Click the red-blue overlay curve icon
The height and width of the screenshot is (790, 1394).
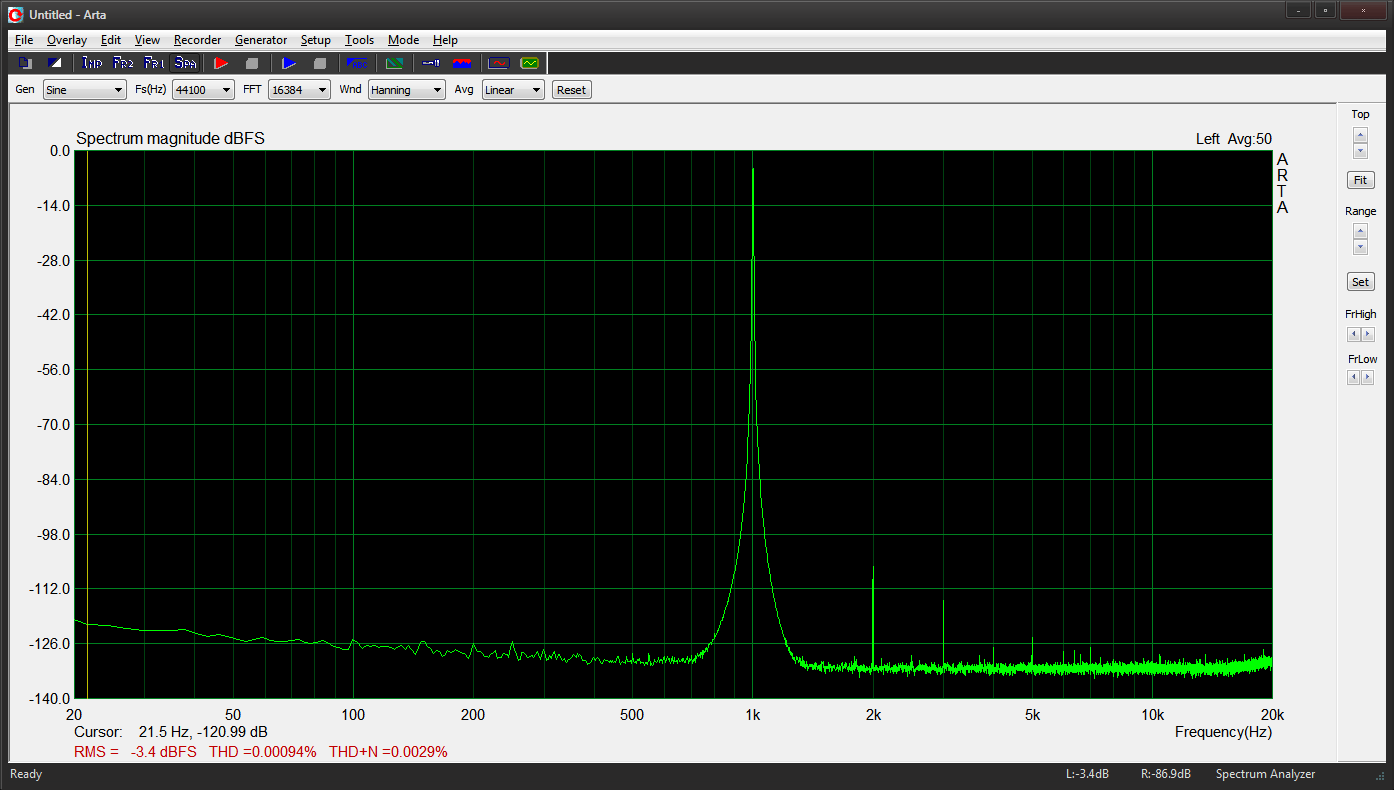pyautogui.click(x=462, y=63)
